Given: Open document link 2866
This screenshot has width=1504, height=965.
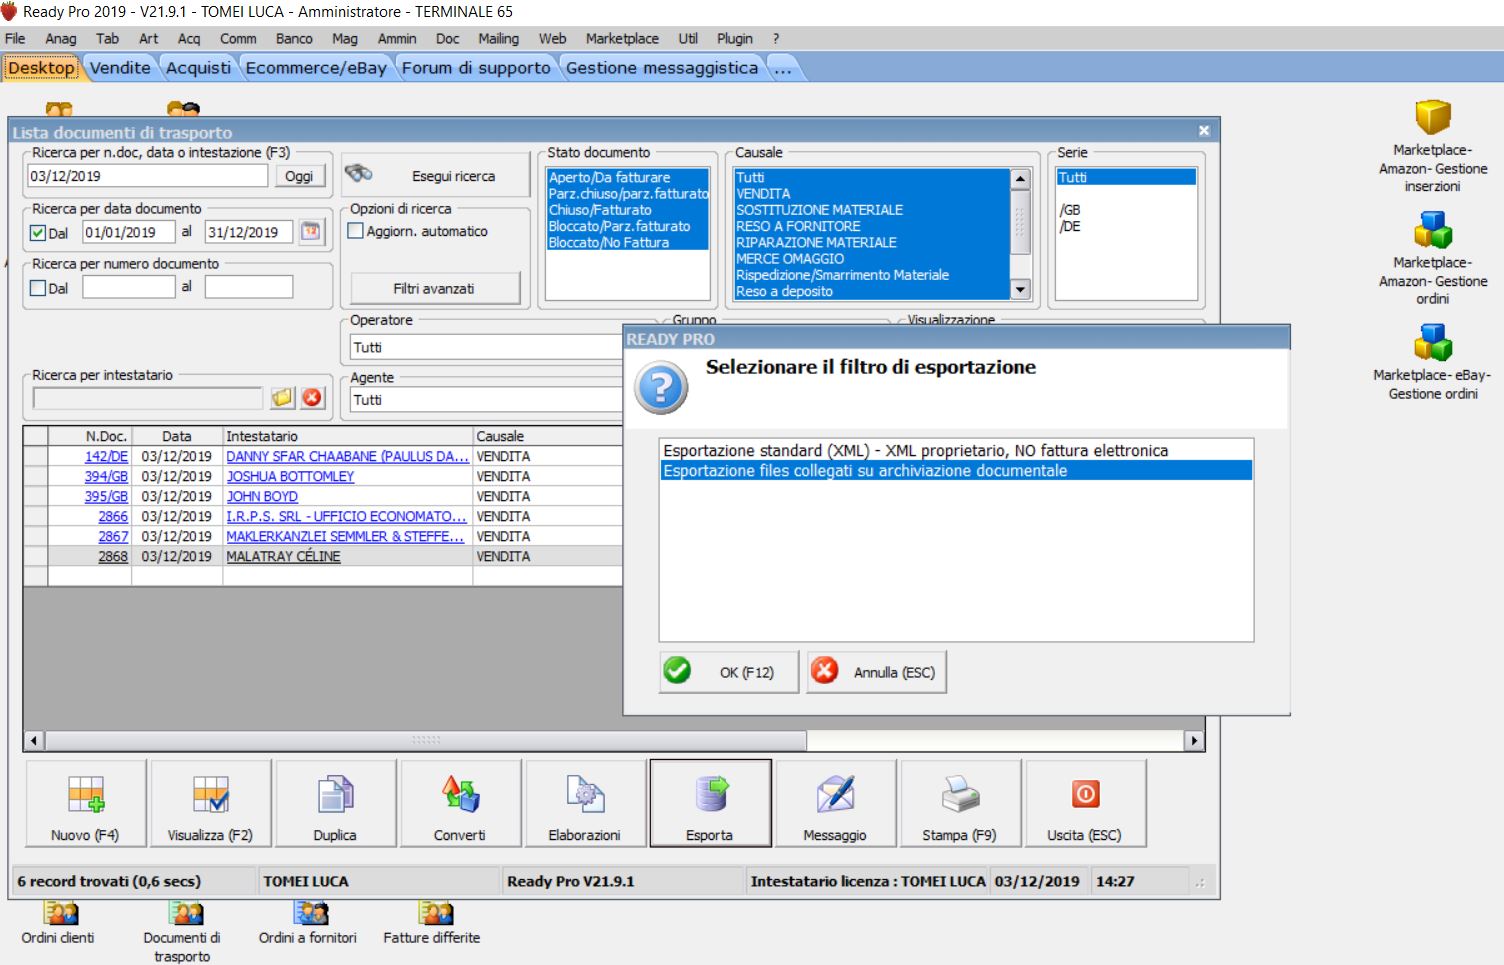Looking at the screenshot, I should [113, 516].
